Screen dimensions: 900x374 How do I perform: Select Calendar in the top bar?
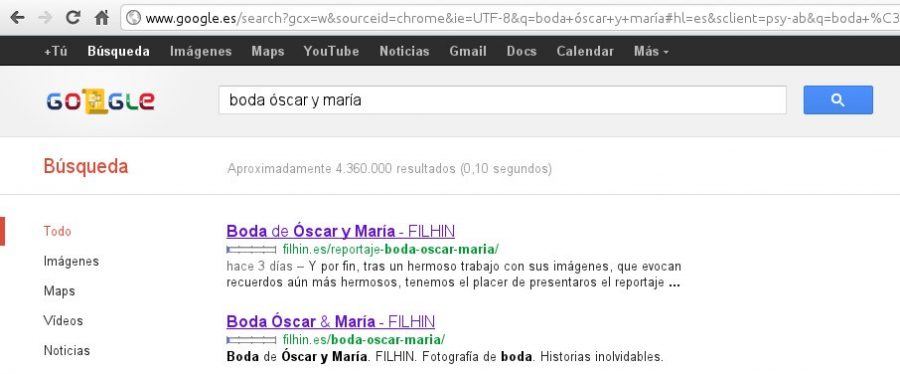585,51
